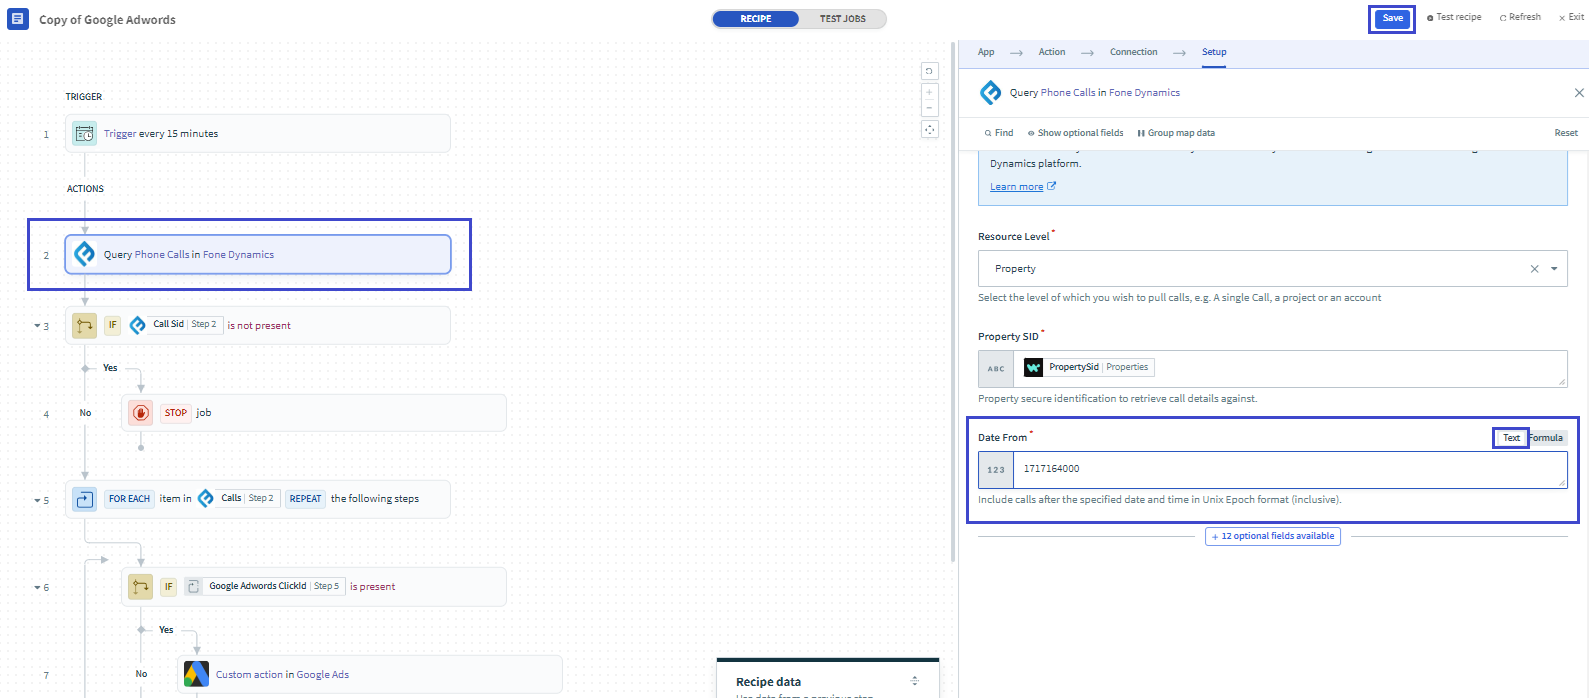
Task: Click the IF branch icon in step 6
Action: (x=141, y=586)
